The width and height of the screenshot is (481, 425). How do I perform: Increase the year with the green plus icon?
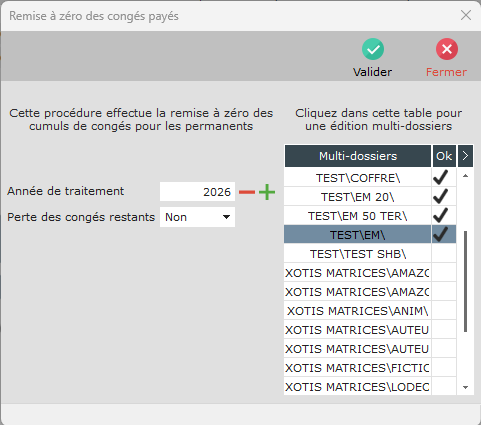coord(267,192)
